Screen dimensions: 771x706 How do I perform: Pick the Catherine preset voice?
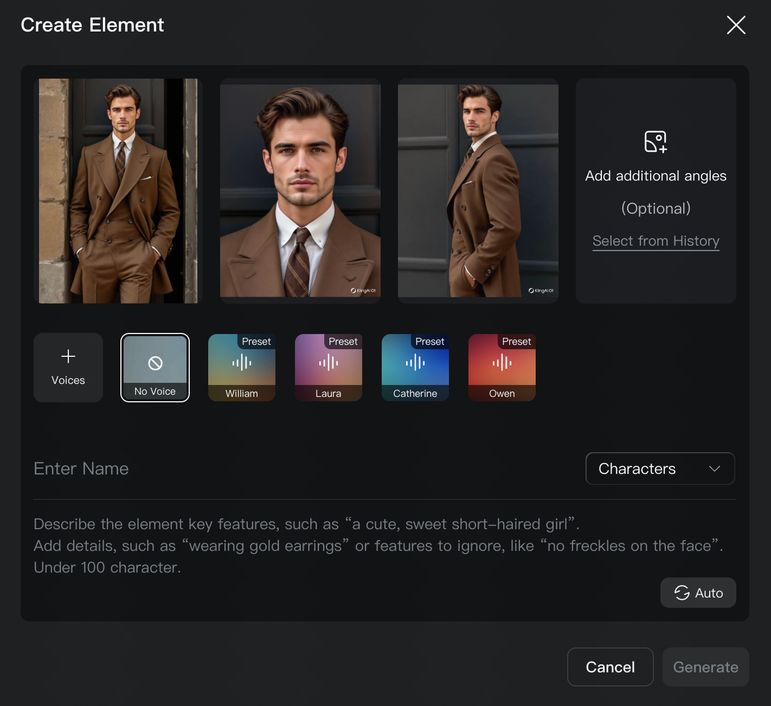pos(415,367)
